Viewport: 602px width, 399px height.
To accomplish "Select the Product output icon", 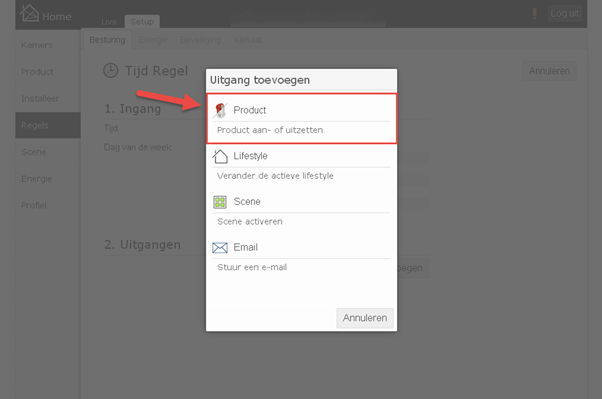I will coord(220,110).
